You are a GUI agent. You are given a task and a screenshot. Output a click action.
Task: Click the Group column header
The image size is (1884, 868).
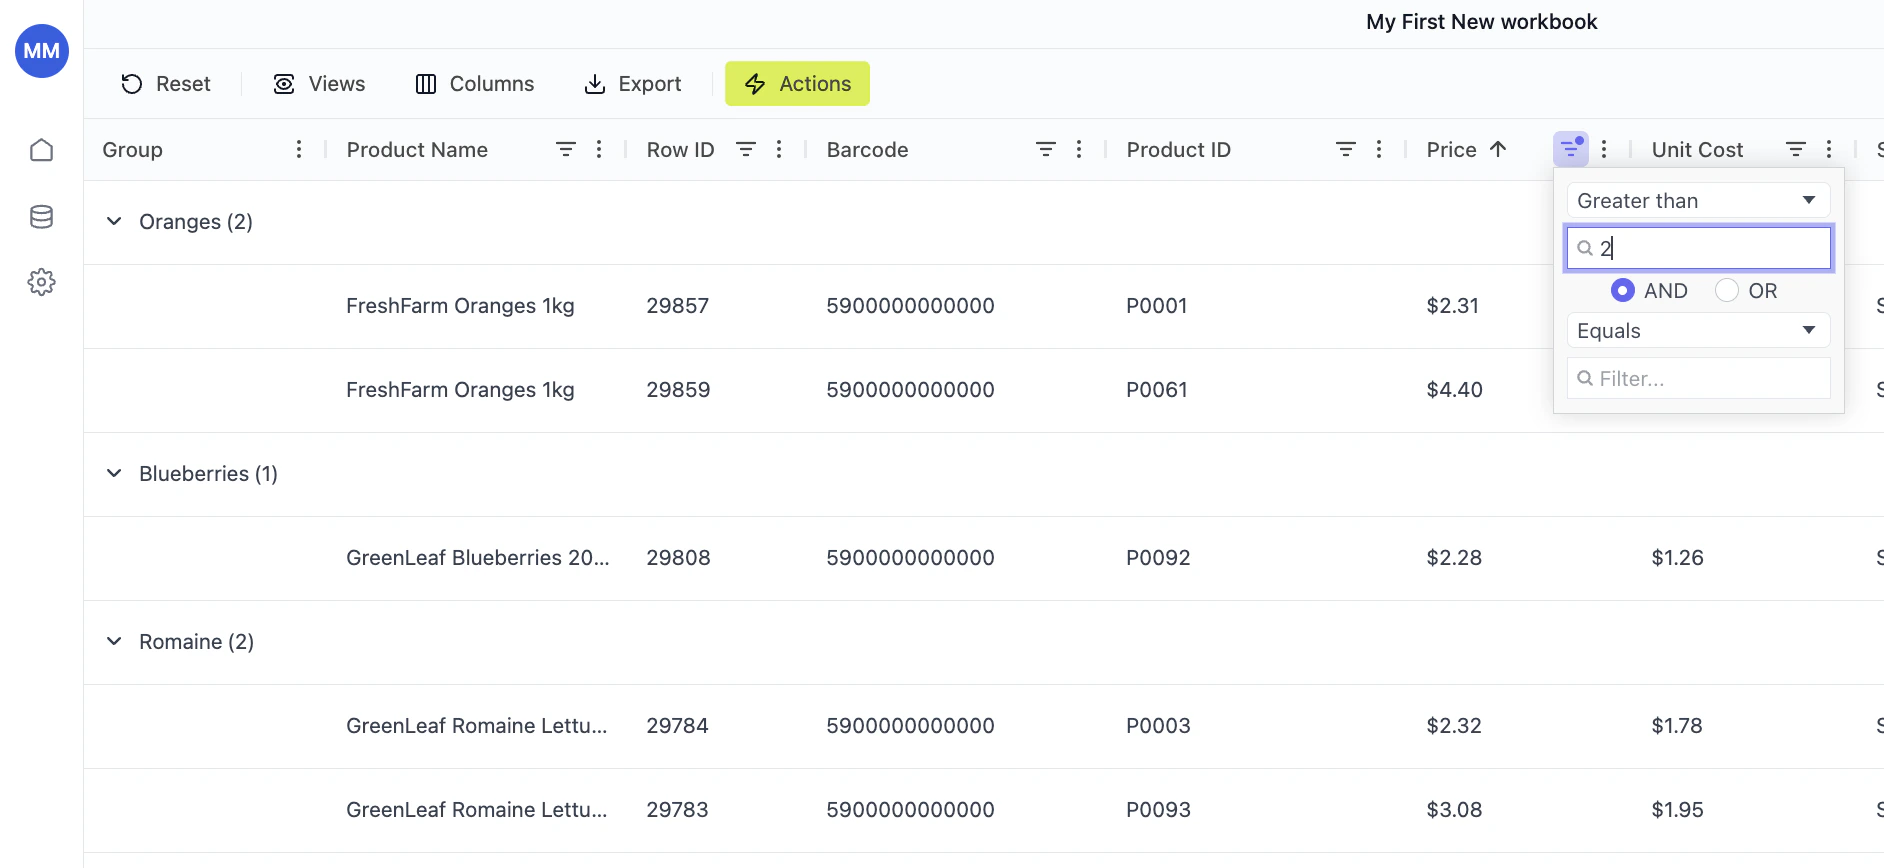pos(132,150)
